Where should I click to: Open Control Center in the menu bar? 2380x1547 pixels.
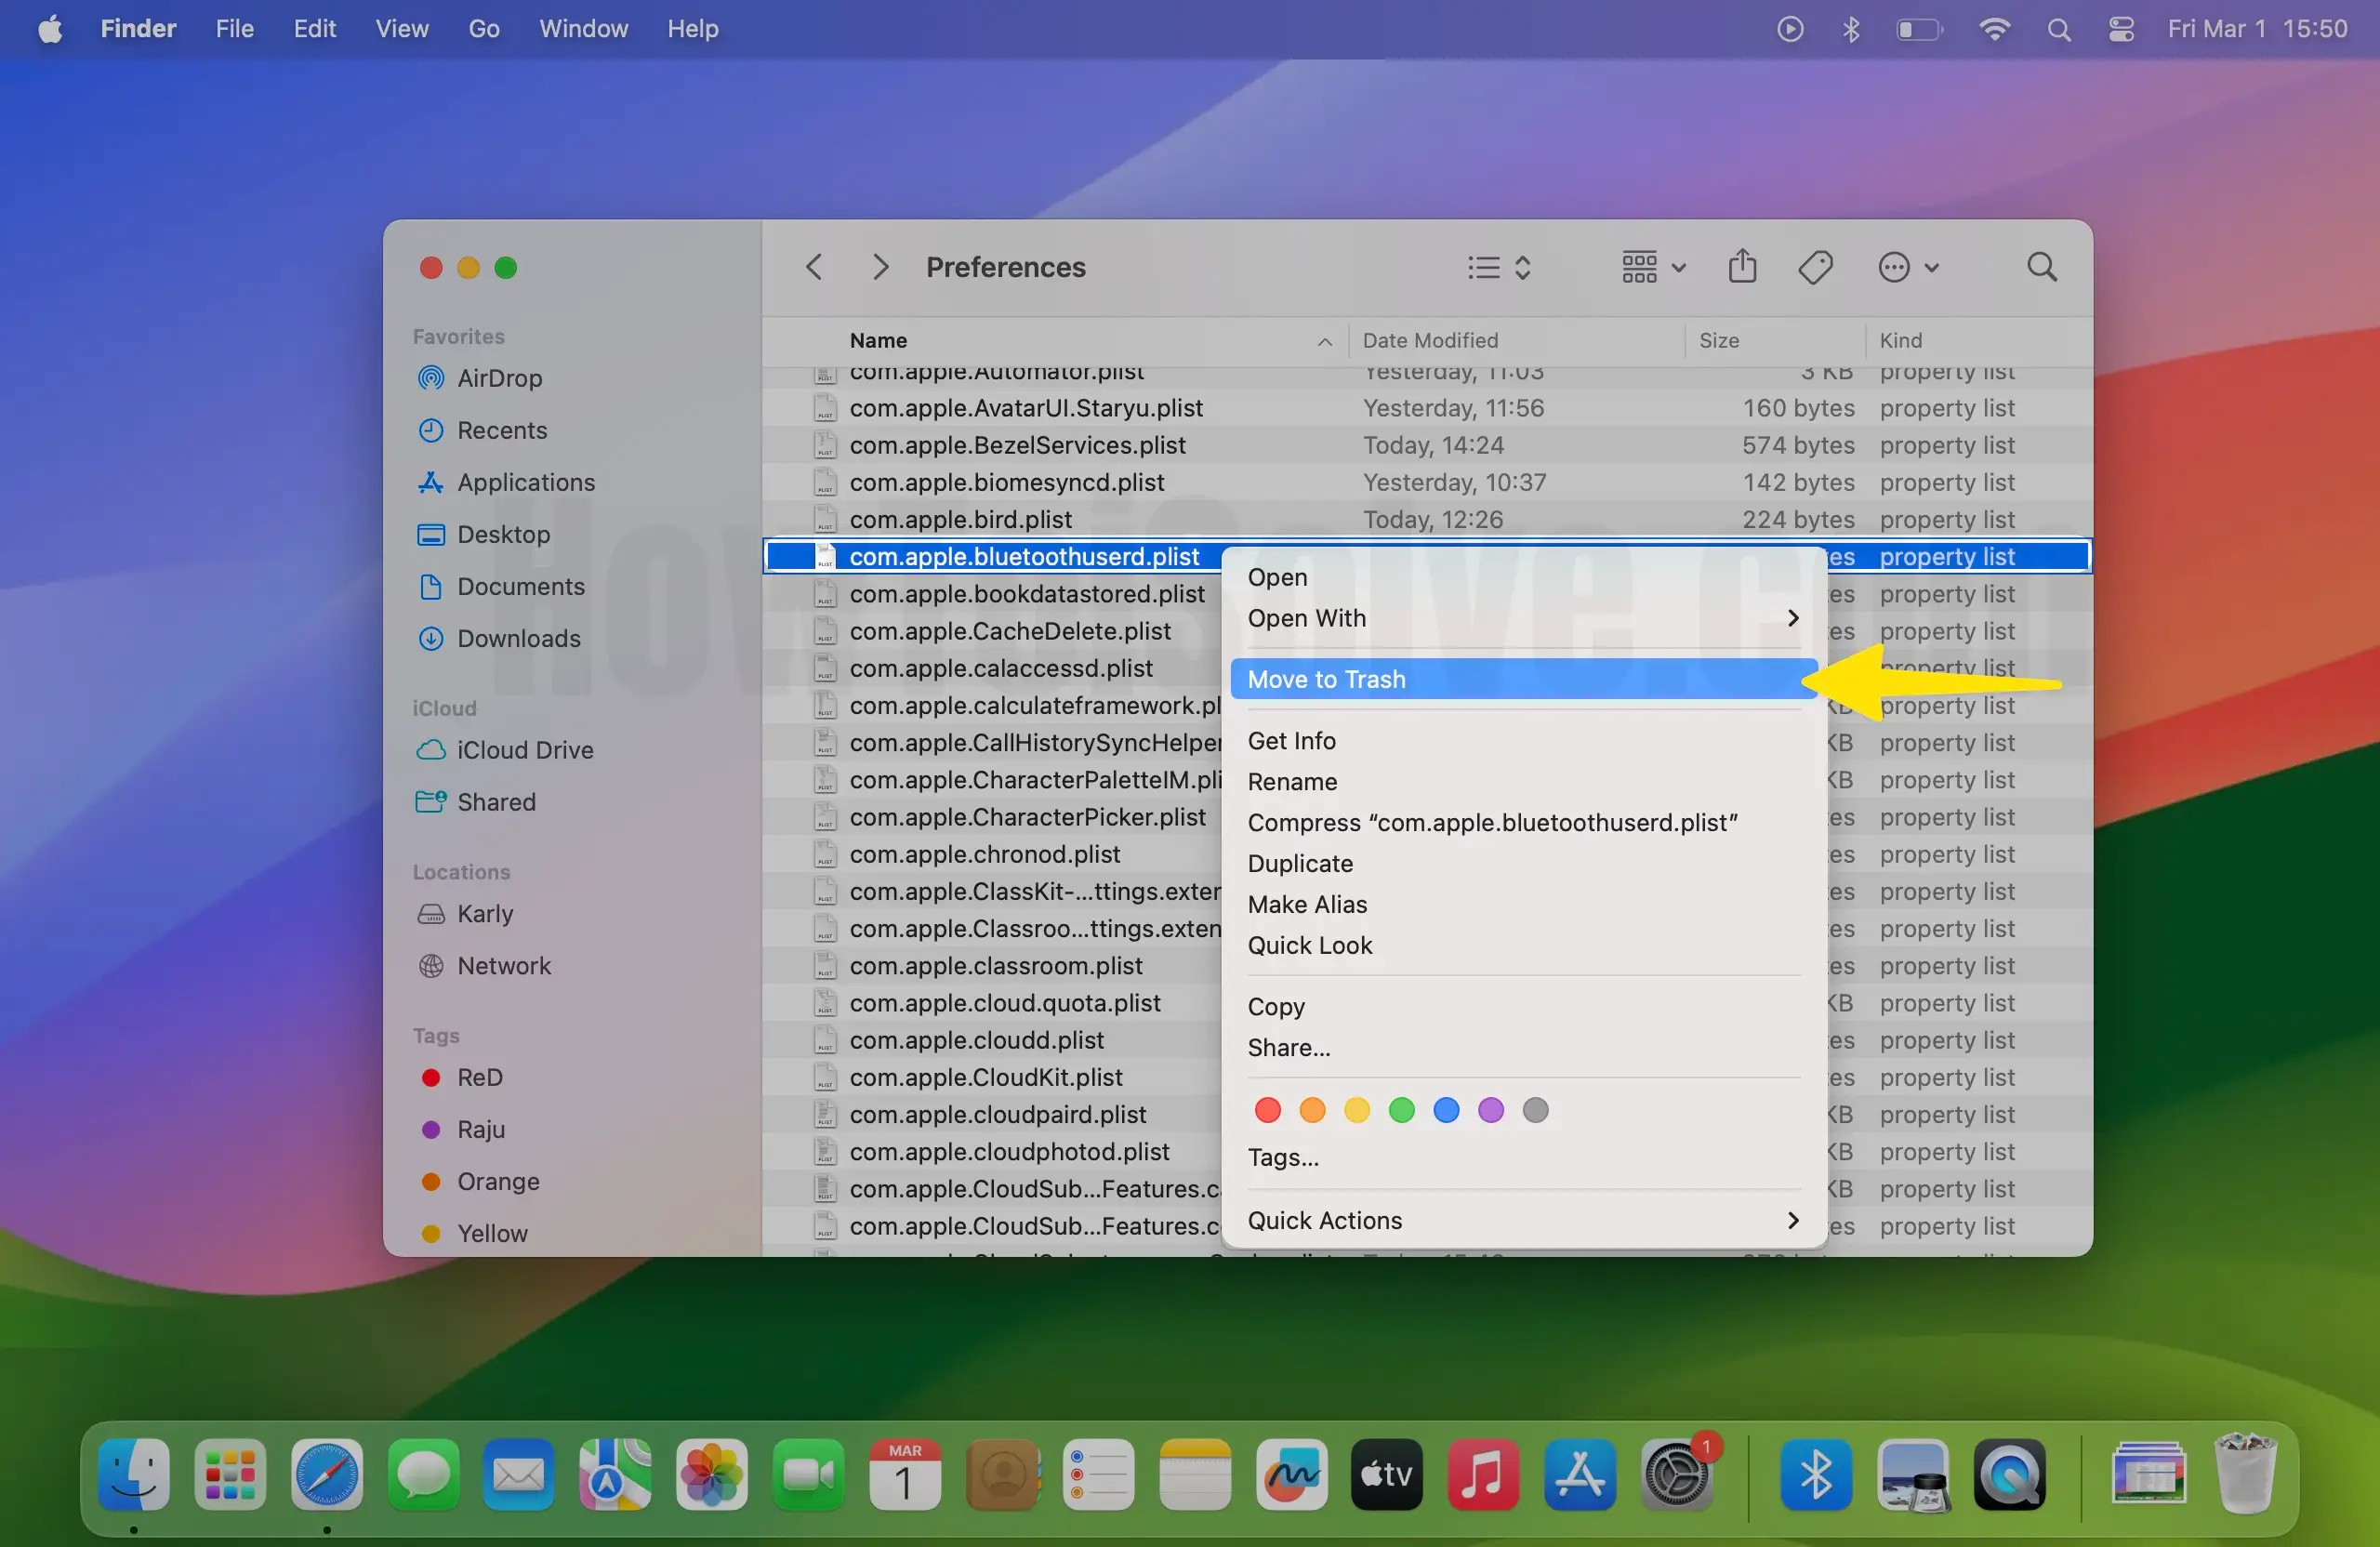(2121, 29)
